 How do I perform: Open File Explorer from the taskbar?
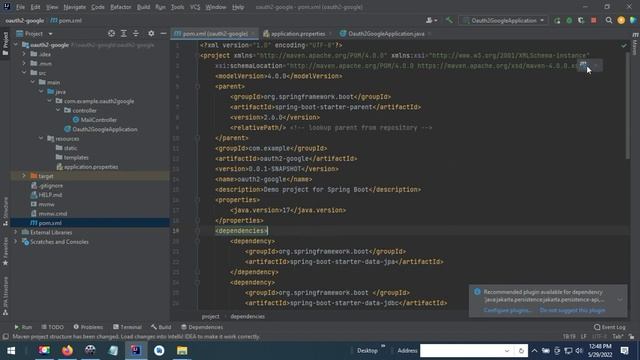coord(182,351)
